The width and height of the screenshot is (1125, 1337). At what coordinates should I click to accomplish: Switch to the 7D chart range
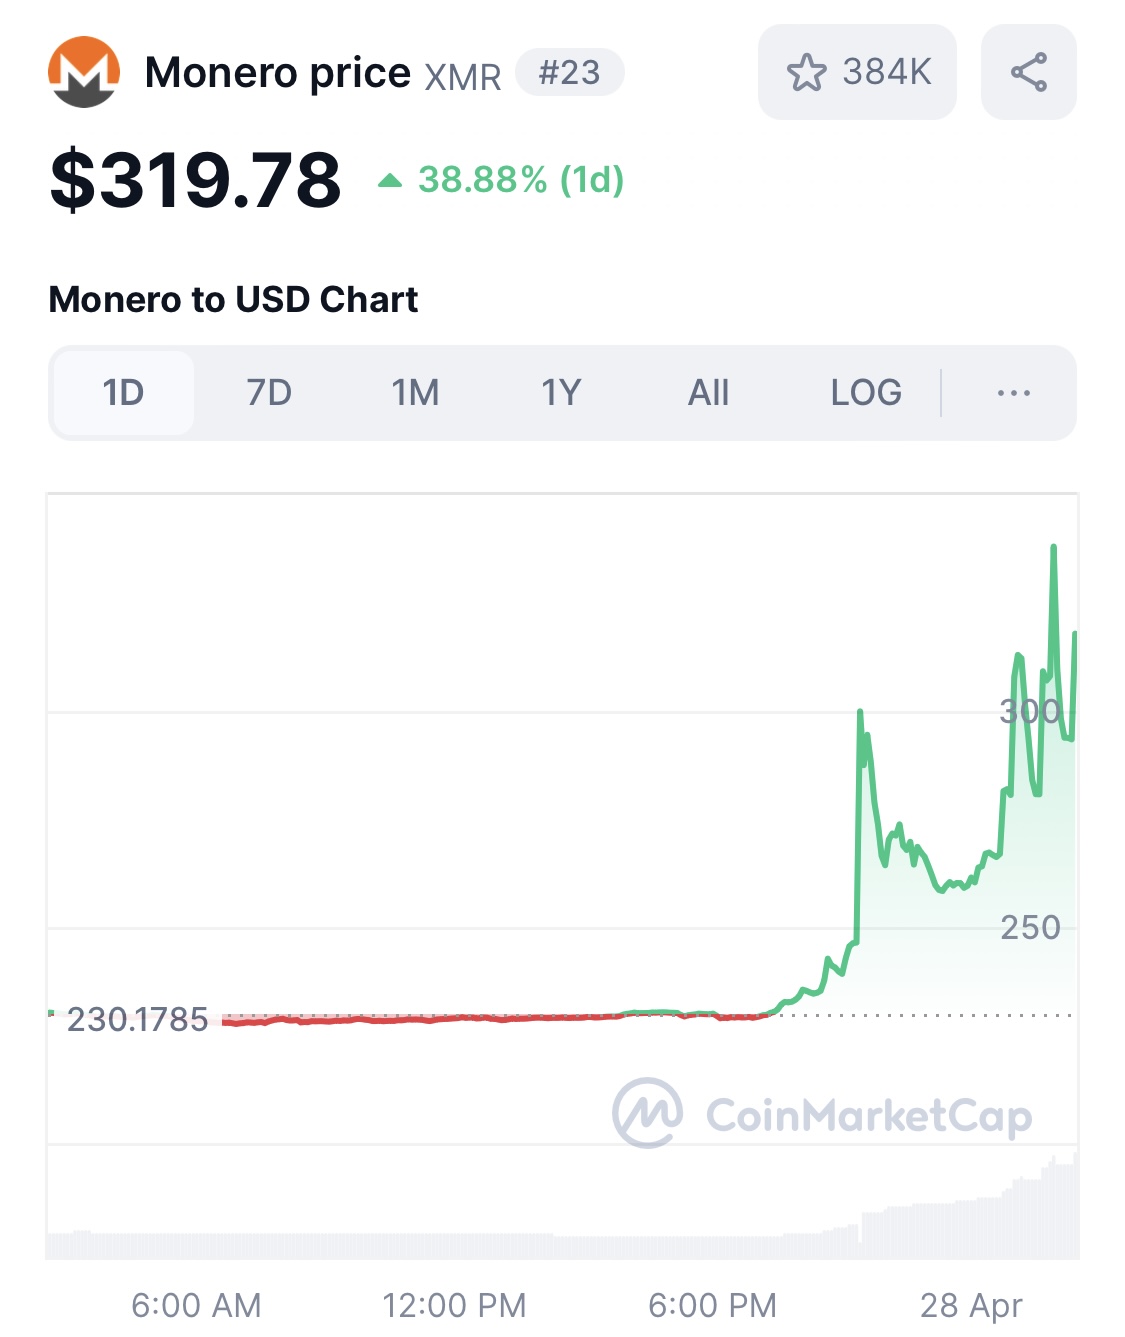[x=269, y=393]
